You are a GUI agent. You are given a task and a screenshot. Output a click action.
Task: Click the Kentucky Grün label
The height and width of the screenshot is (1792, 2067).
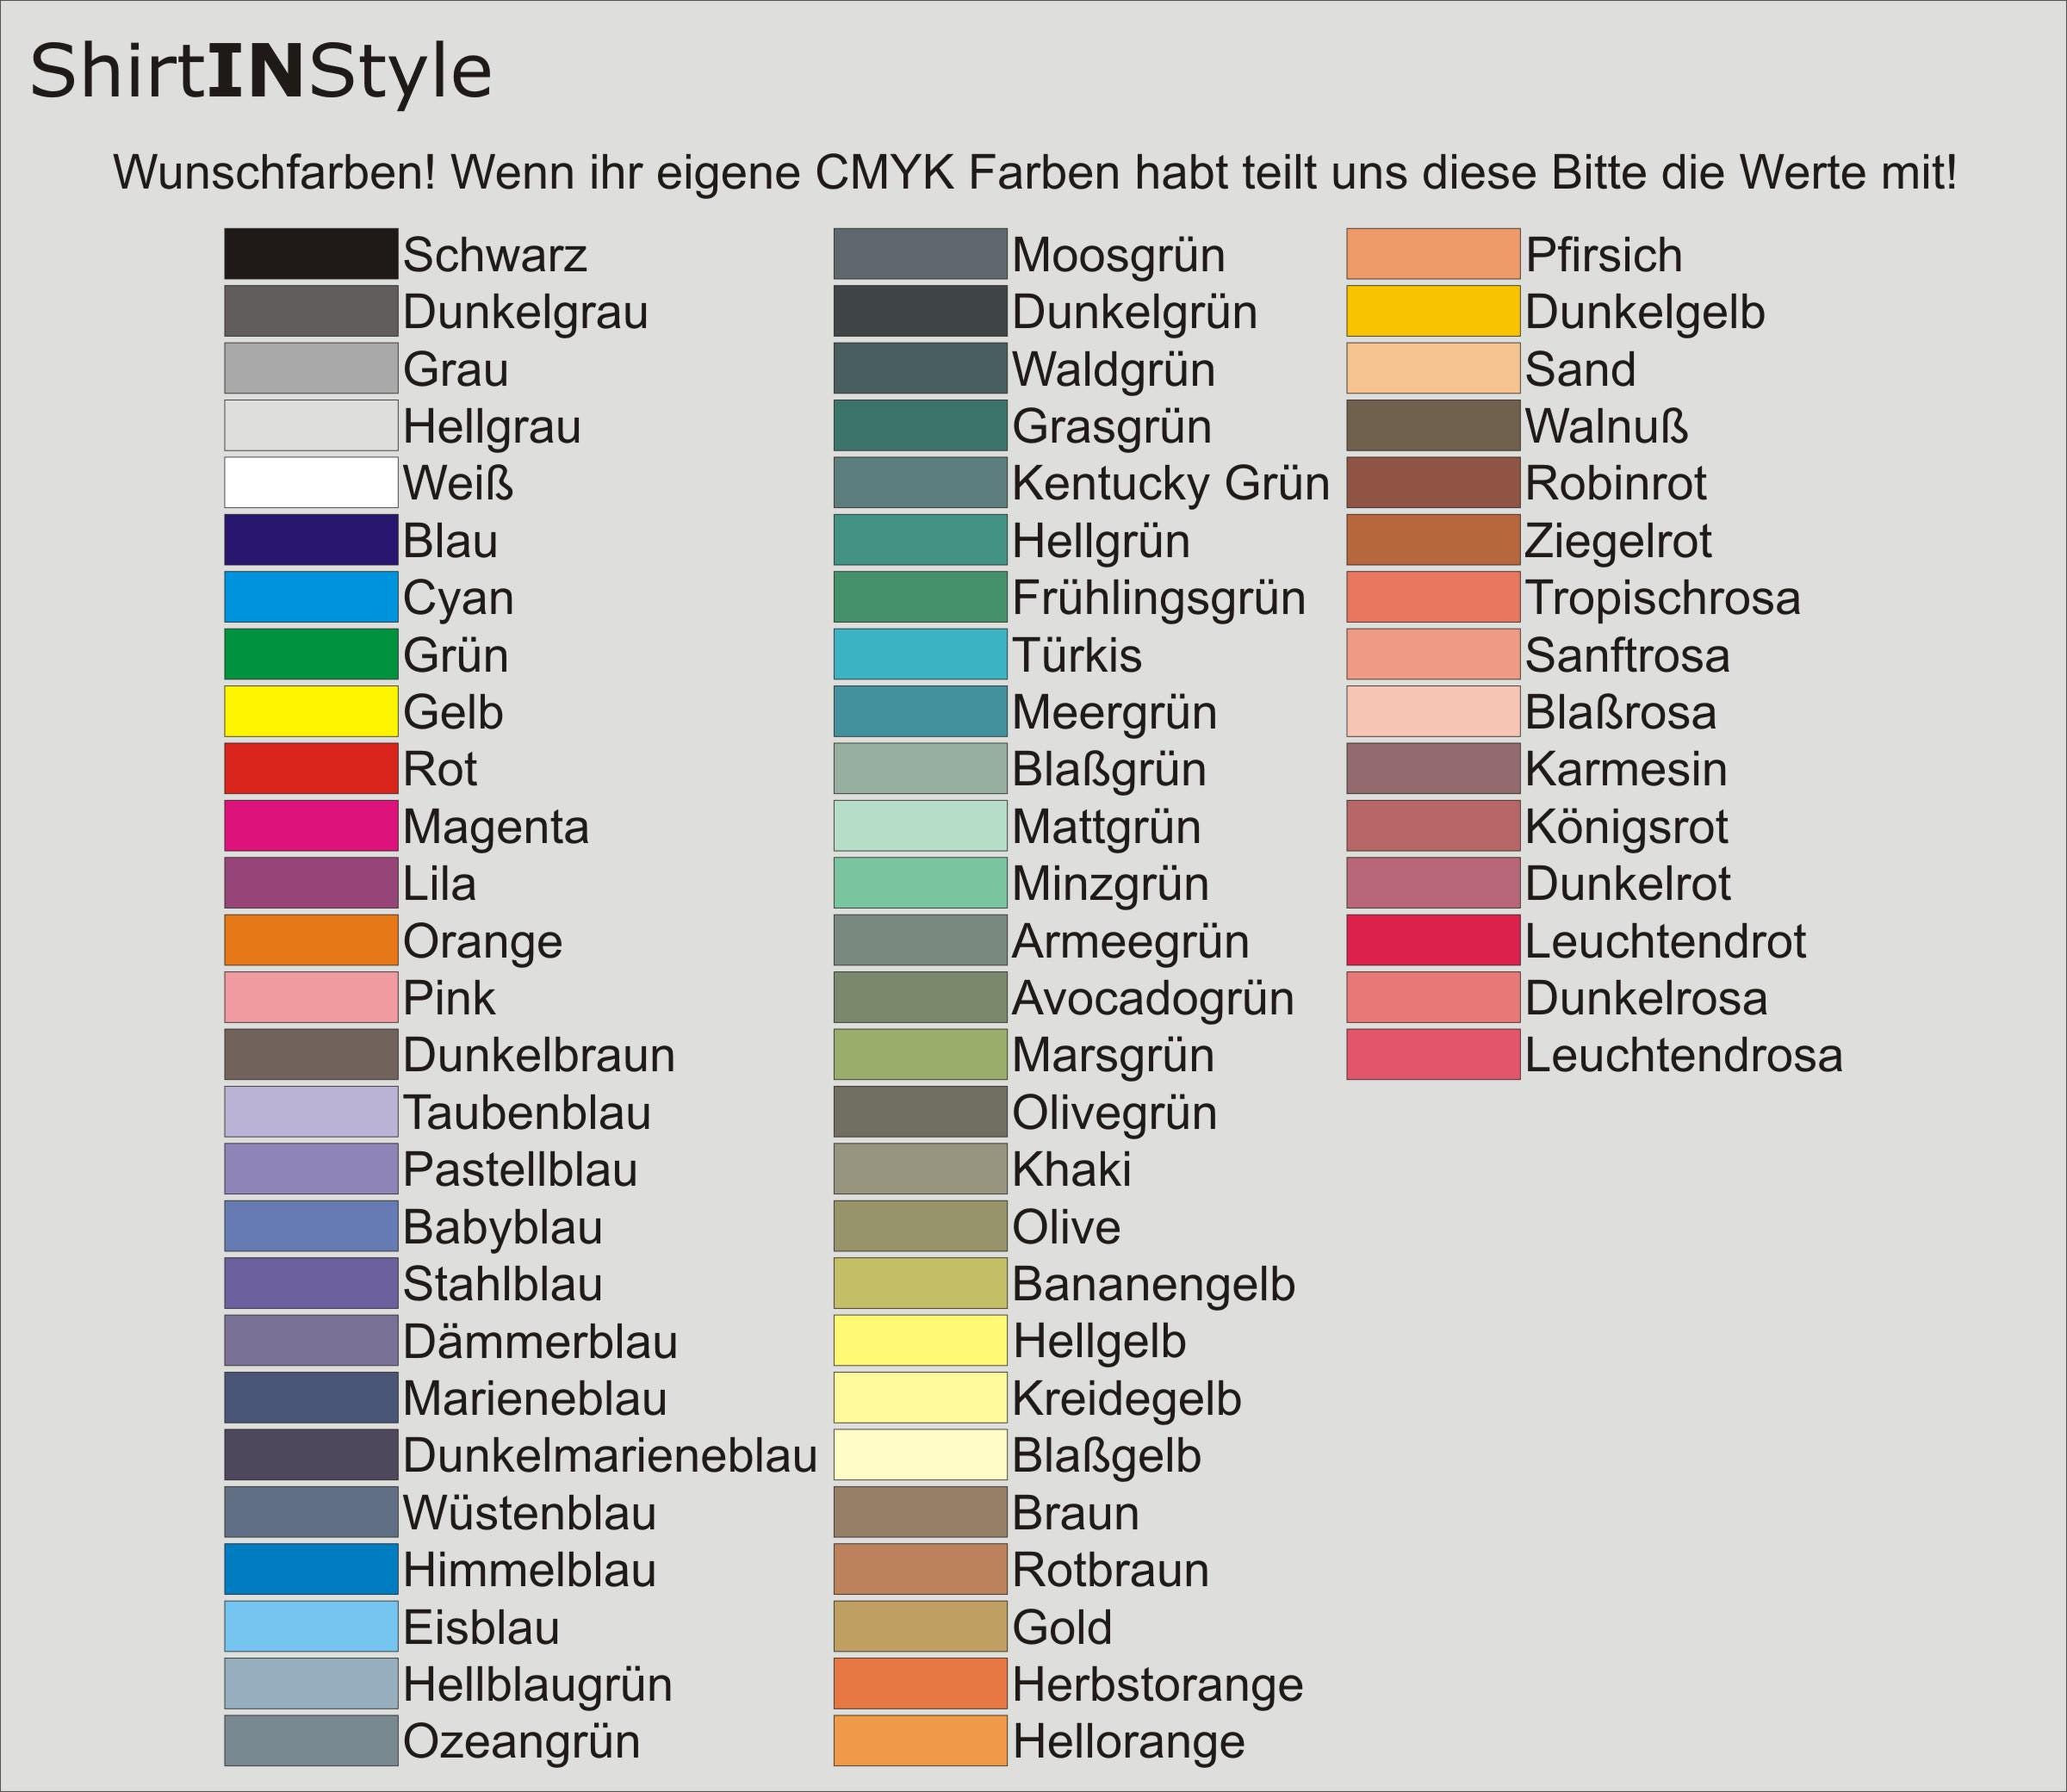(x=1171, y=484)
